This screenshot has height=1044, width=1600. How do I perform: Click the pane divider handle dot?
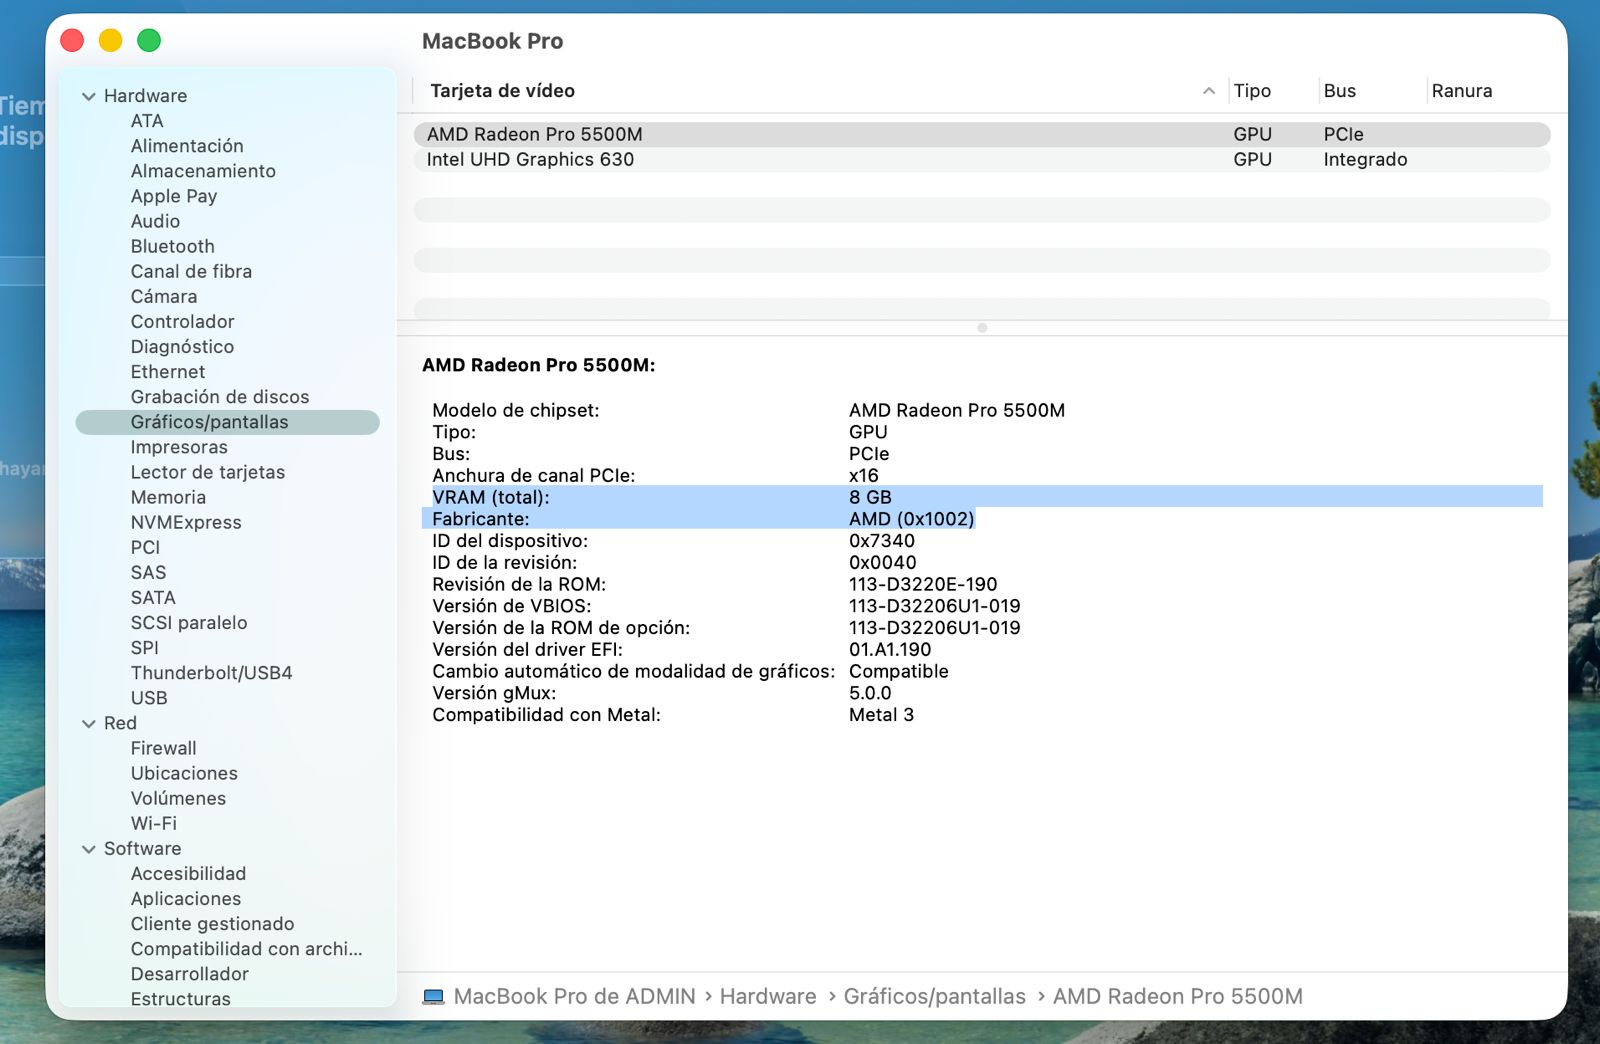(x=982, y=328)
